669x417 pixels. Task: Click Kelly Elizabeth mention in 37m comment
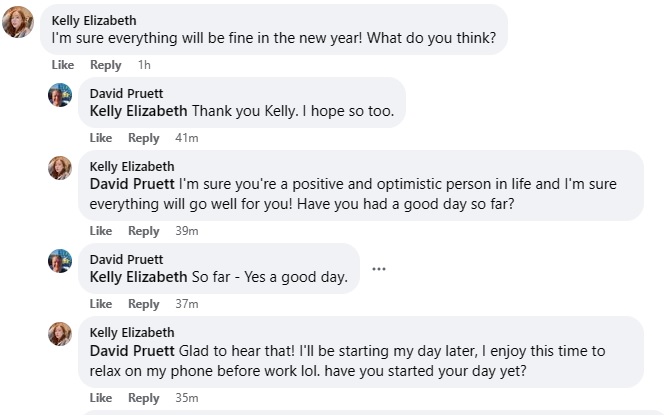[x=138, y=277]
